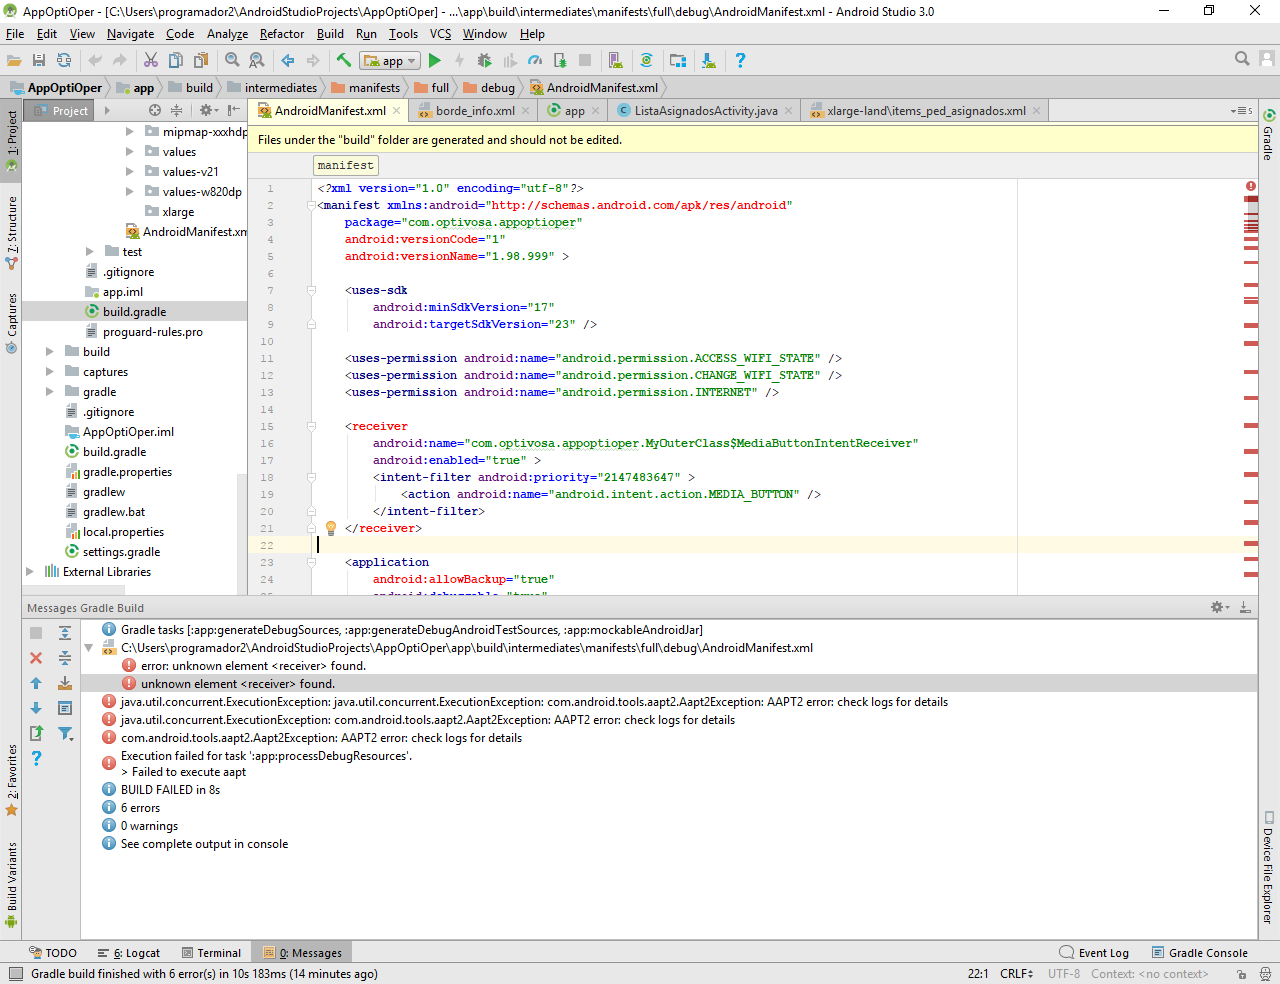Open Project Structure toolbar icon
The height and width of the screenshot is (984, 1280).
(x=678, y=61)
